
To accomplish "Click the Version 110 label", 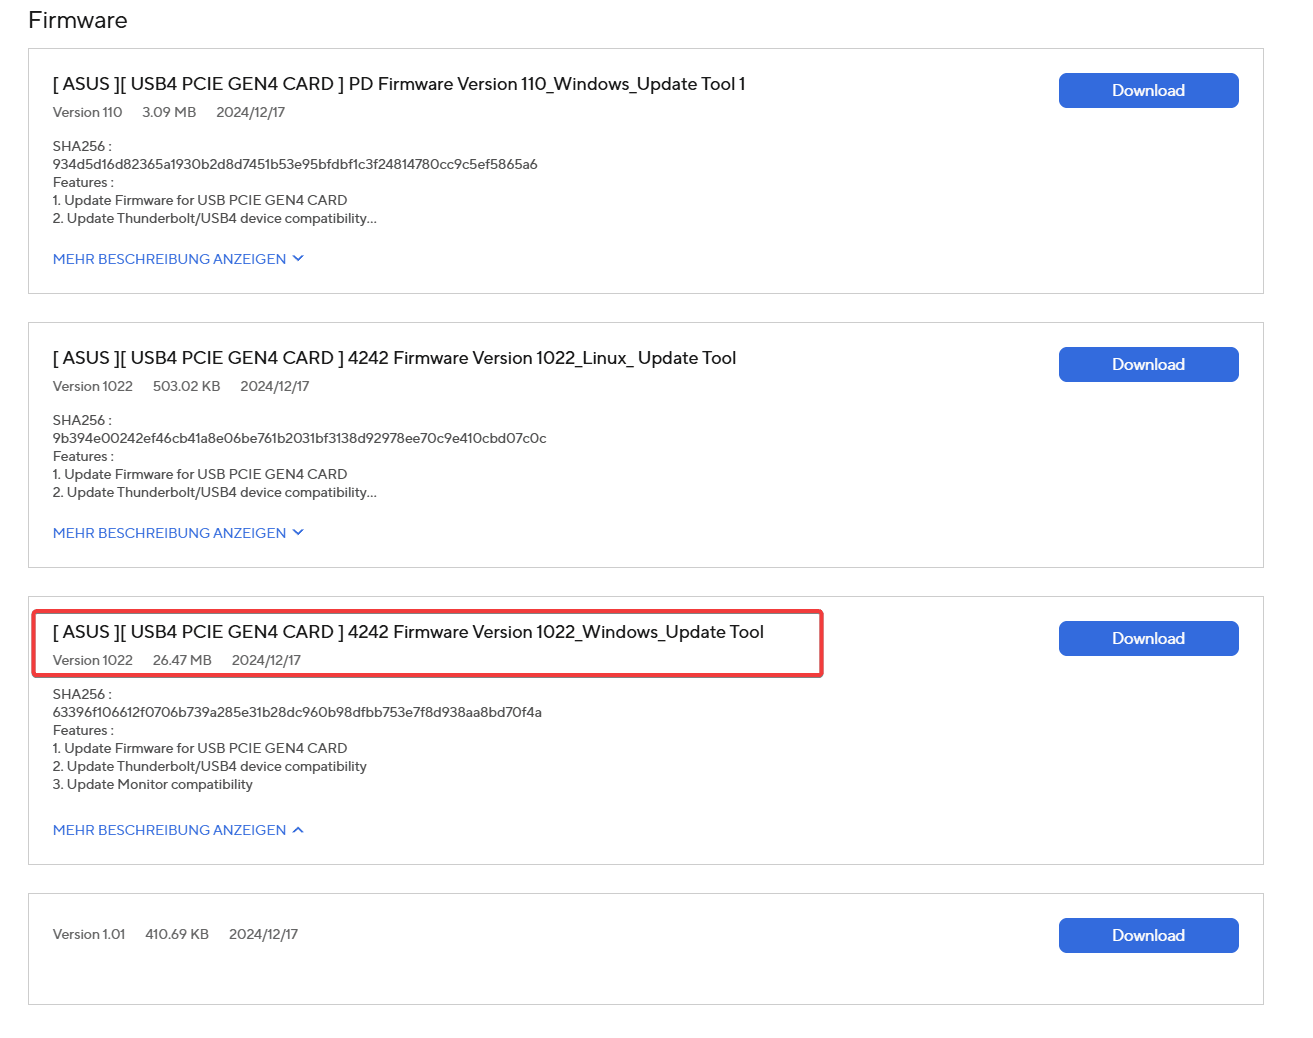I will pyautogui.click(x=87, y=112).
